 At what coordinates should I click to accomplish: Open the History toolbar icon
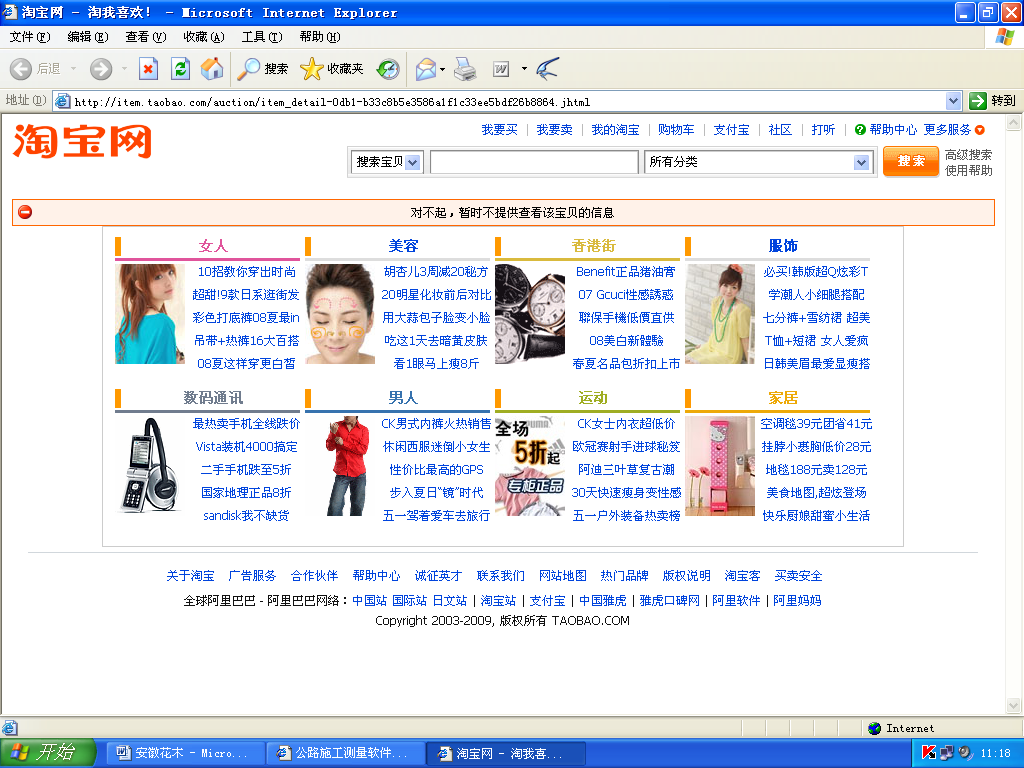tap(388, 69)
